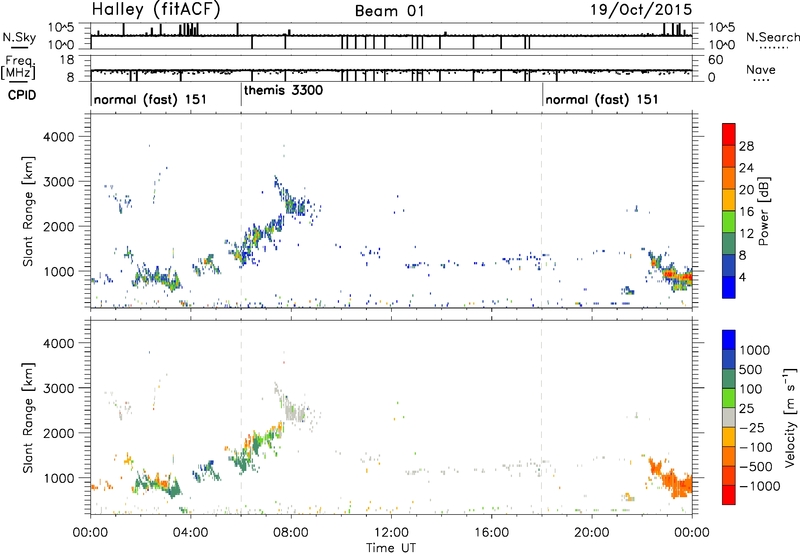The height and width of the screenshot is (554, 800).
Task: Click the "25" tick on Velocity colorbar
Action: point(746,408)
